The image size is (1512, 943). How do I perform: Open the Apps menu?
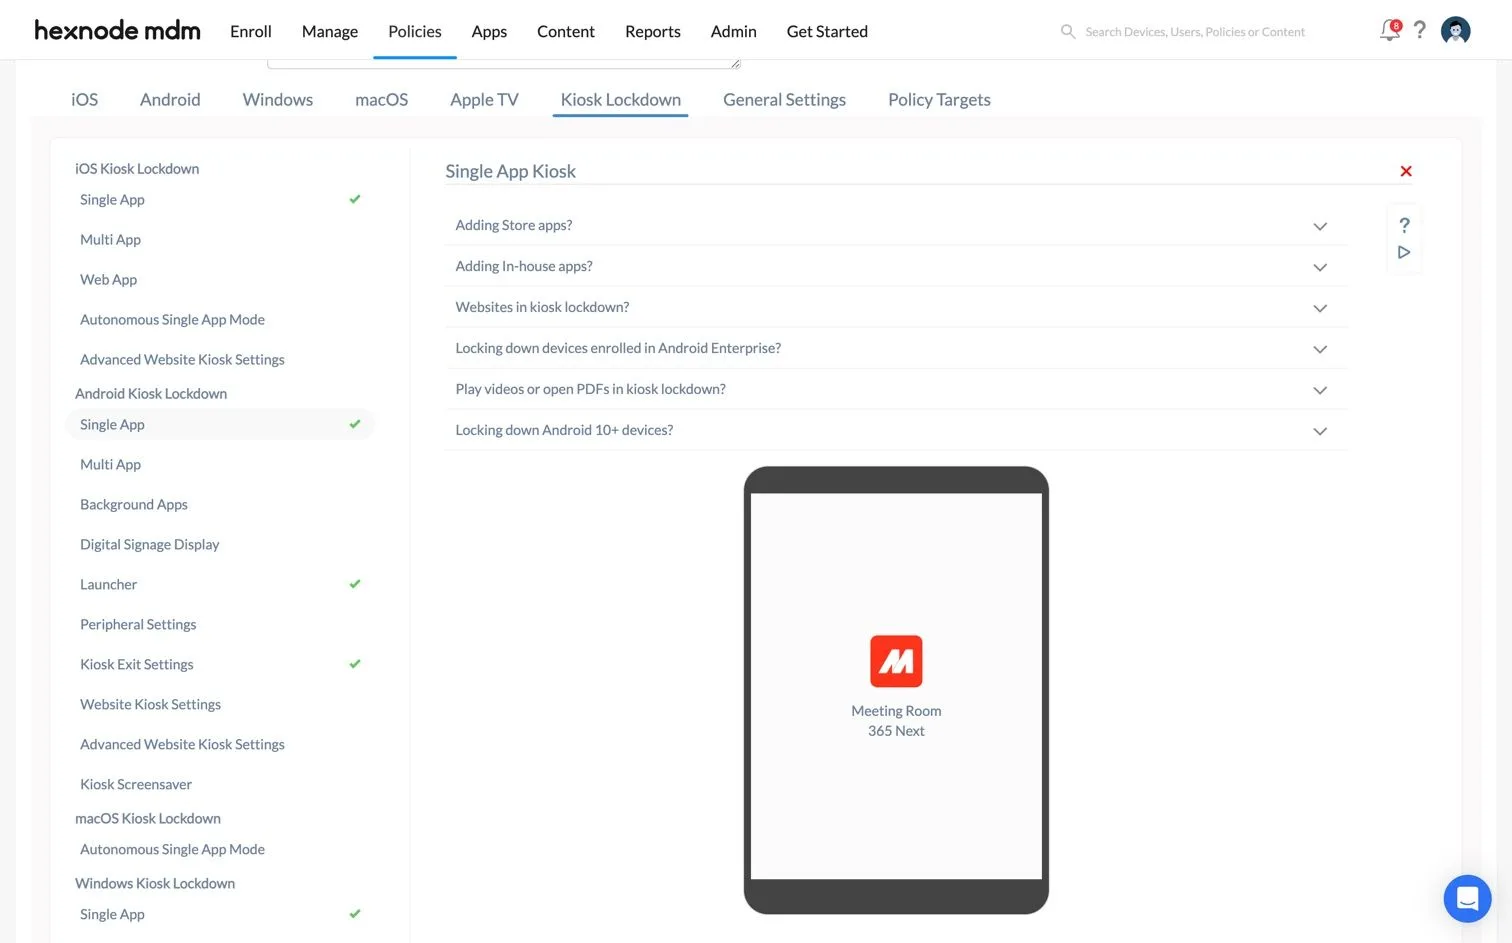point(489,31)
